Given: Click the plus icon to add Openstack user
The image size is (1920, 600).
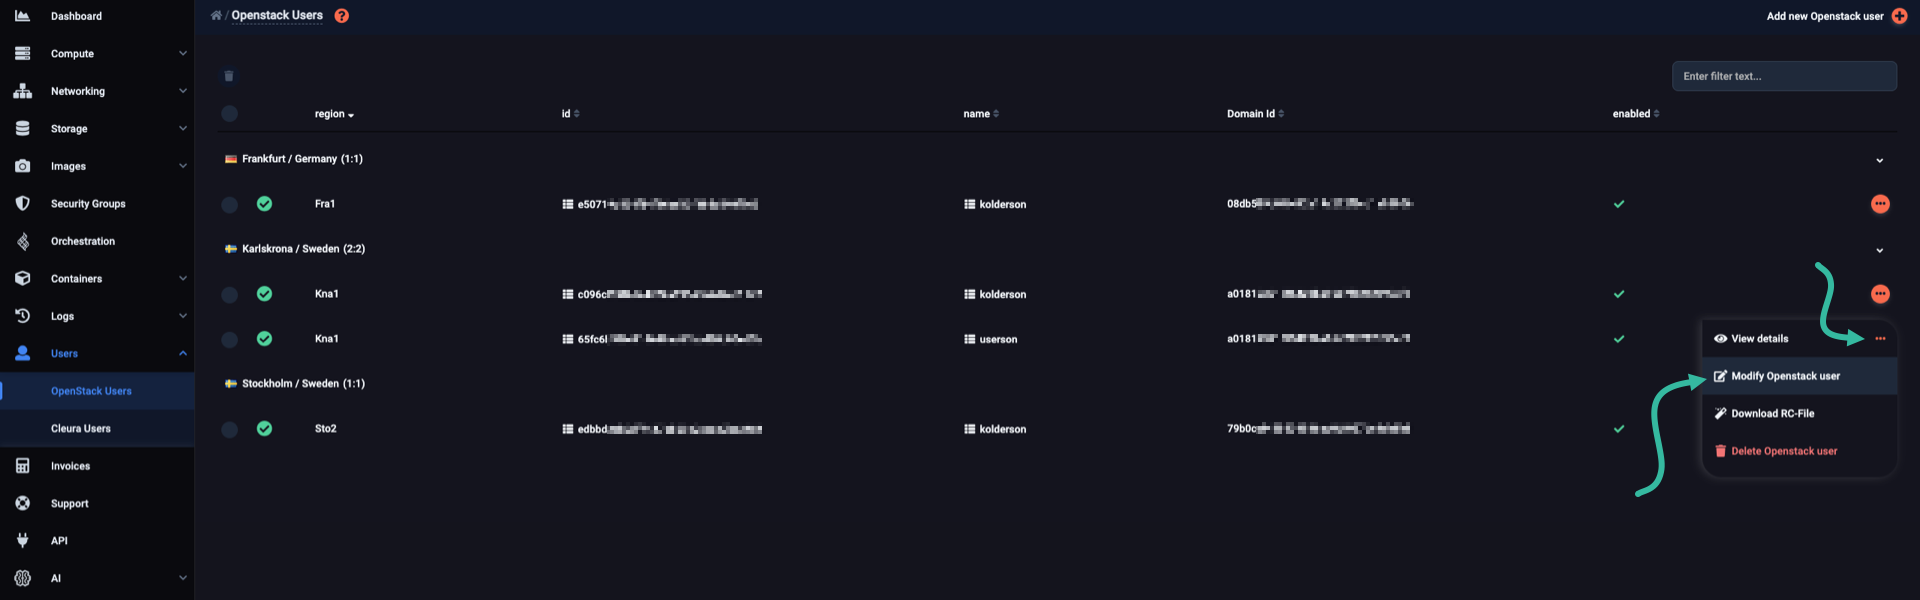Looking at the screenshot, I should coord(1899,16).
